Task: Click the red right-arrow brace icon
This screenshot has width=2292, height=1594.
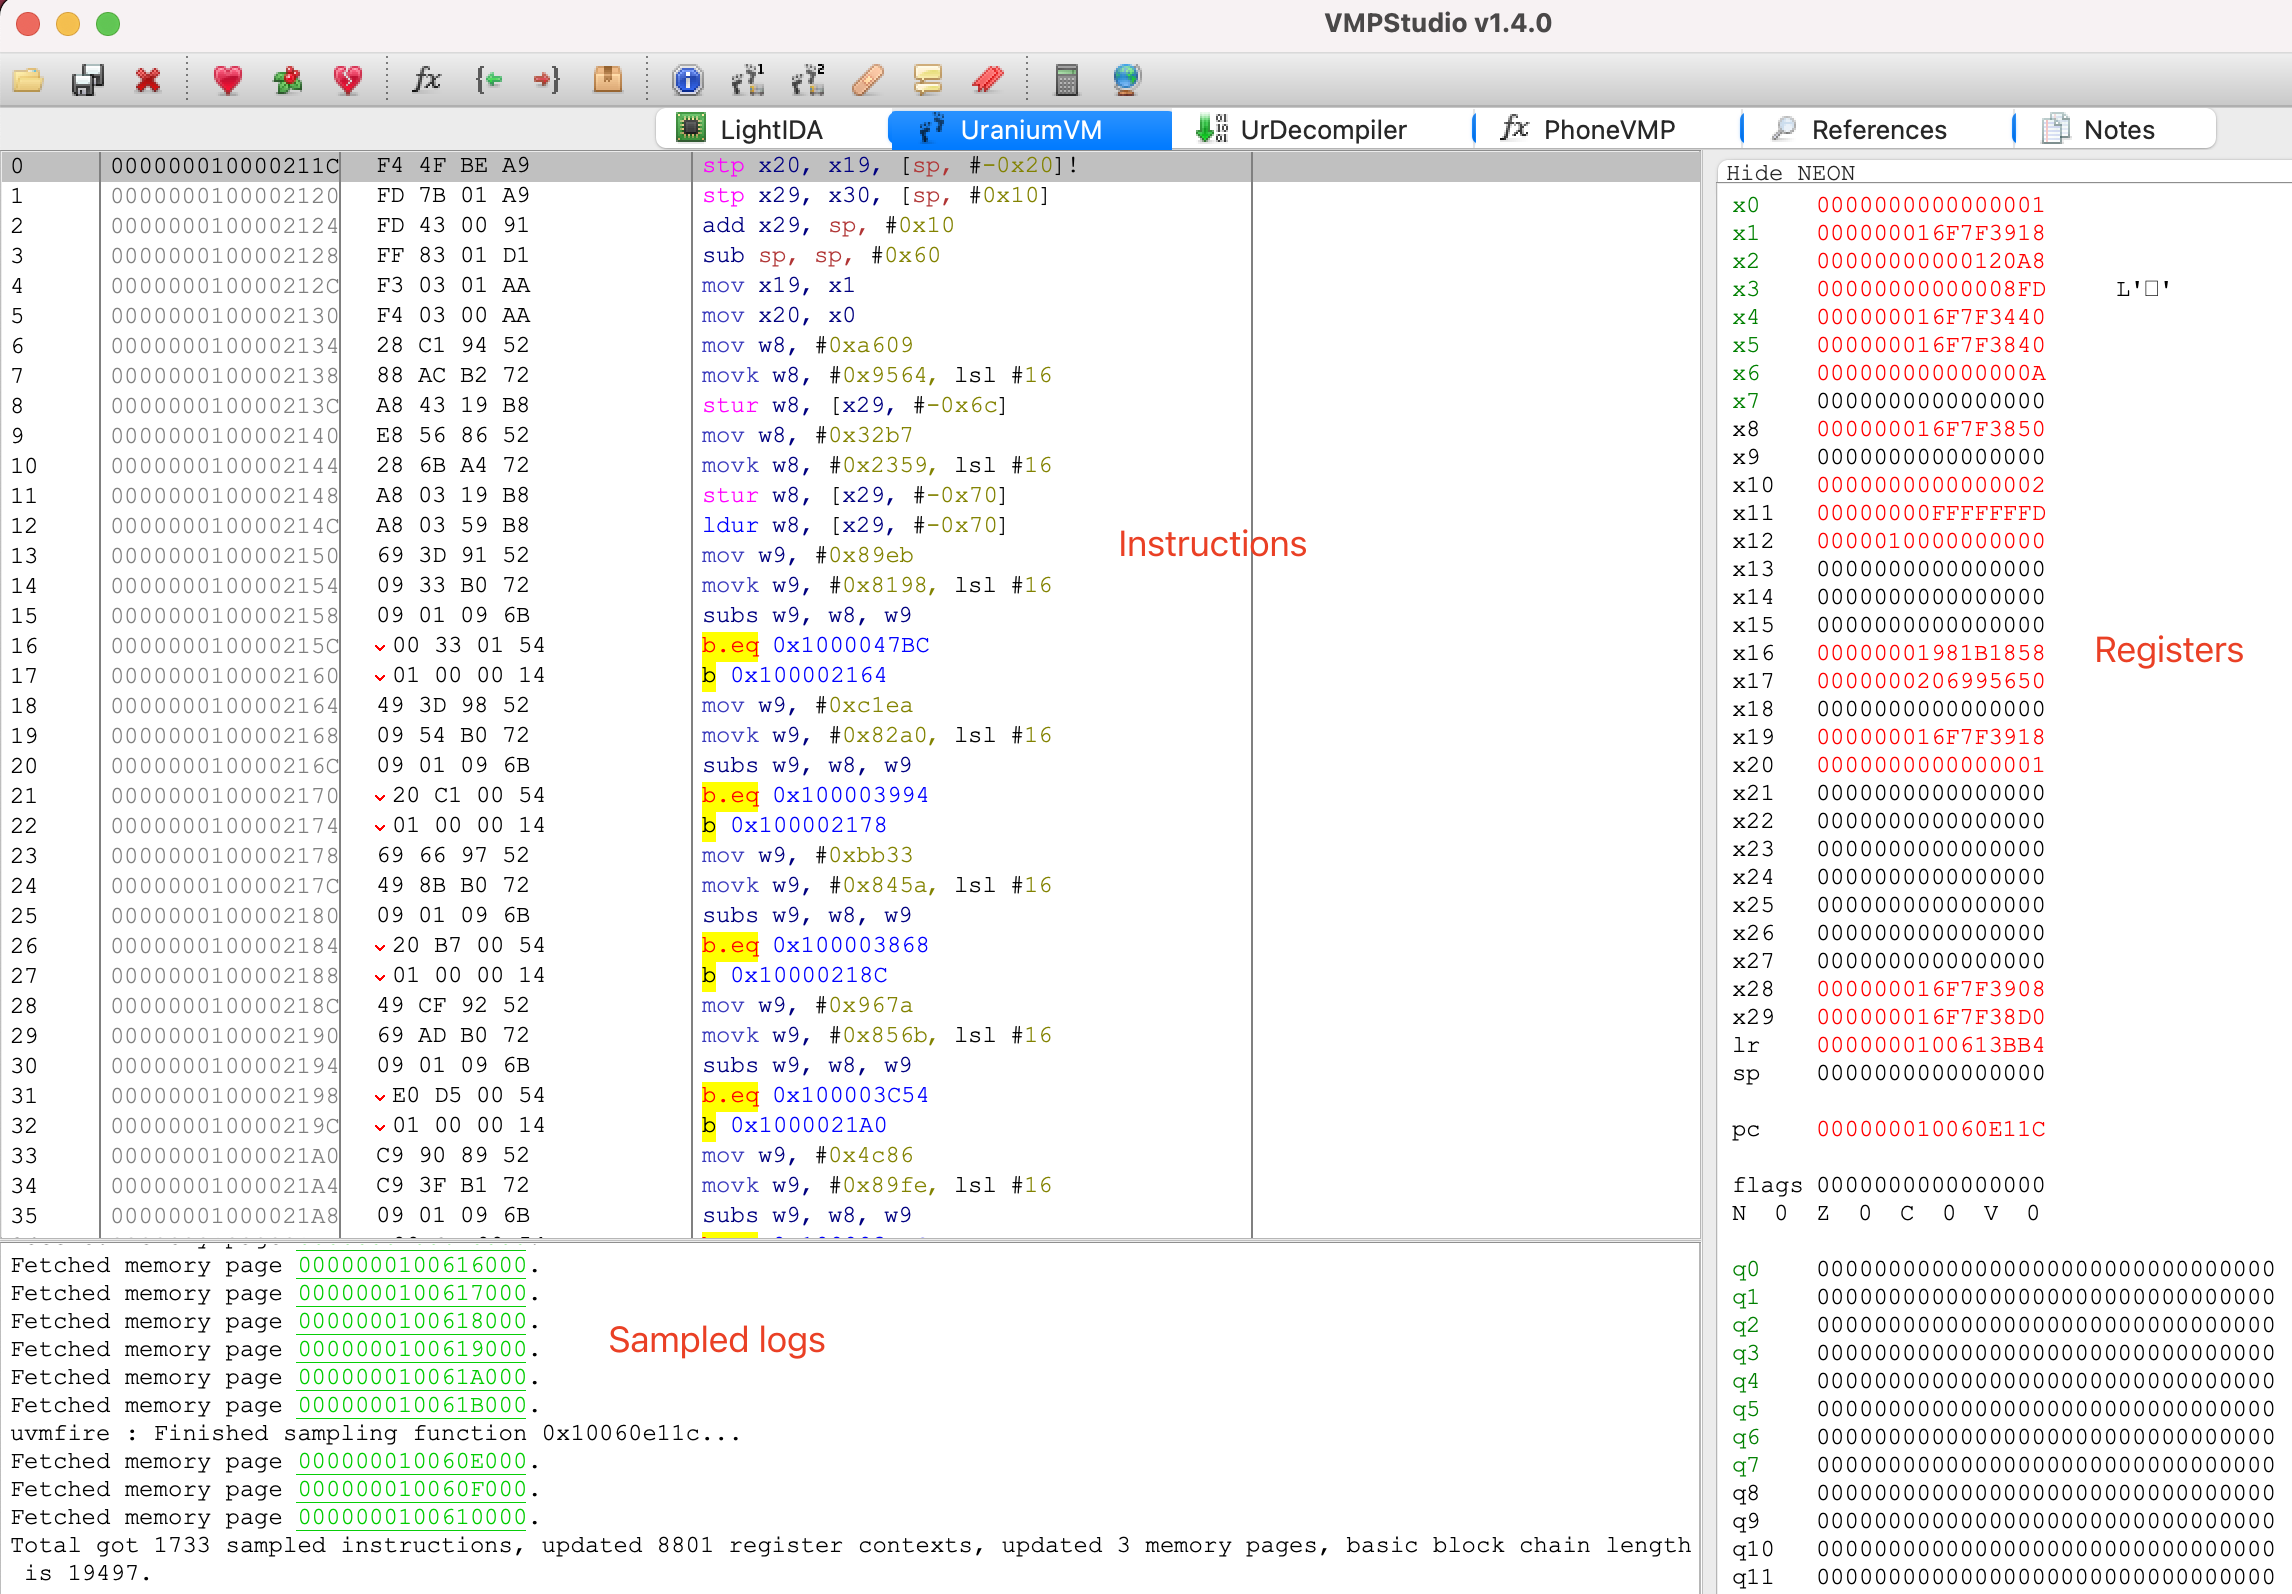Action: coord(547,79)
